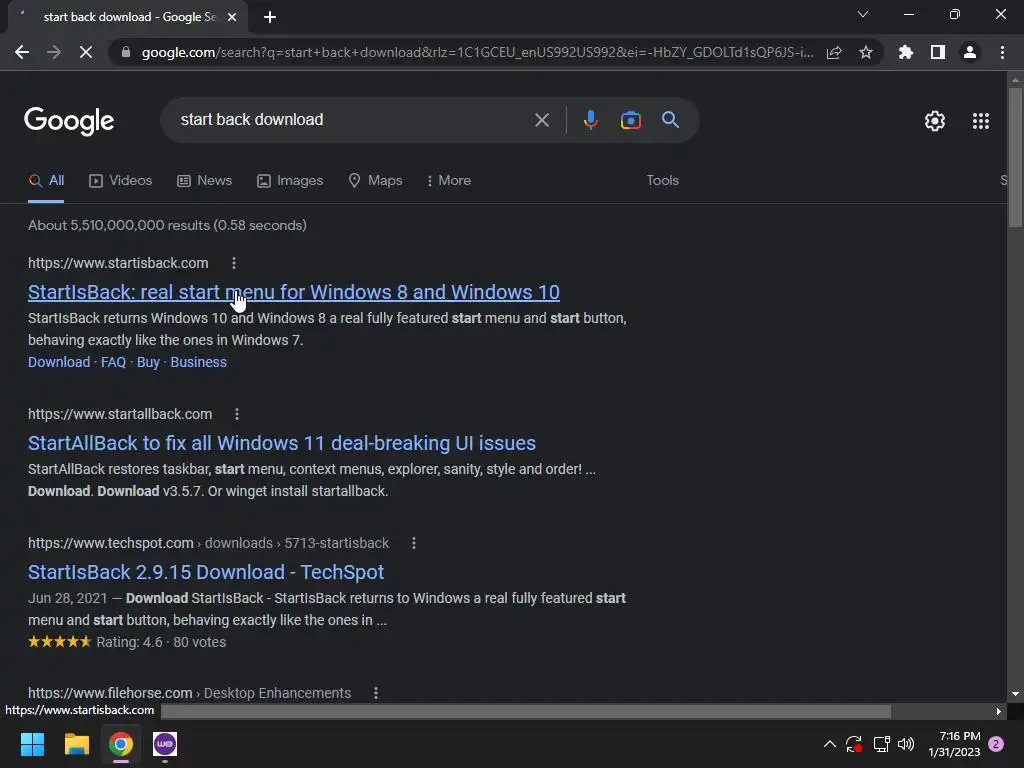This screenshot has width=1024, height=768.
Task: Open options for techspot.com result
Action: [414, 543]
